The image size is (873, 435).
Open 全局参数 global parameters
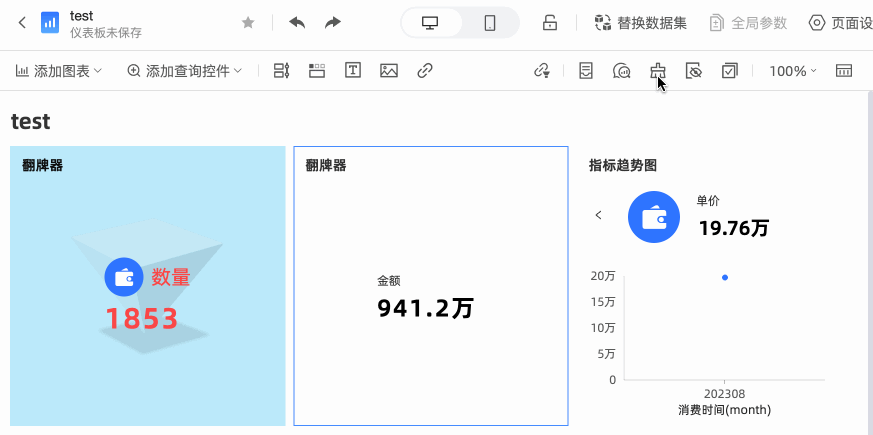tap(748, 23)
